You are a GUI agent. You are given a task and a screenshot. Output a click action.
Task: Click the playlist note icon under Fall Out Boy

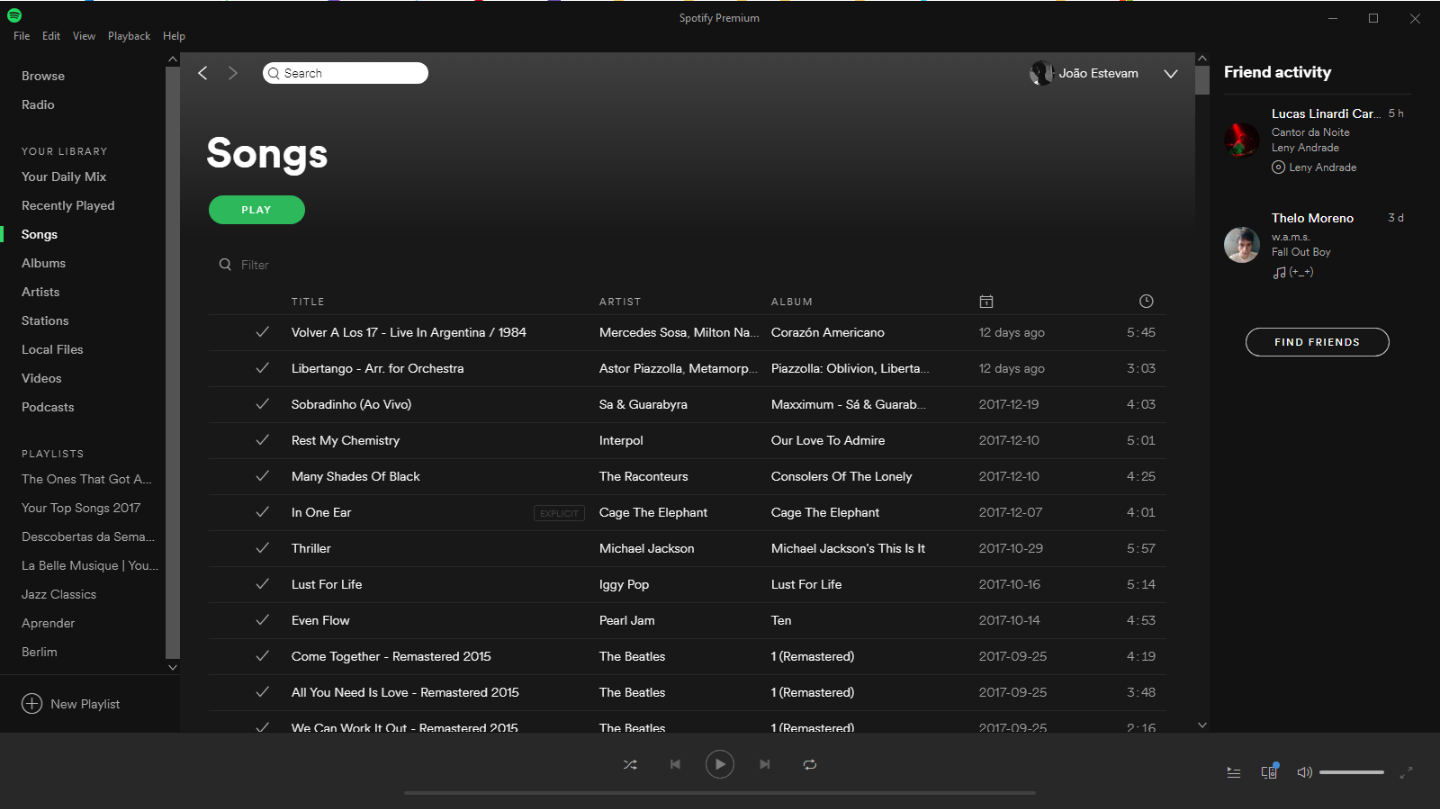pyautogui.click(x=1278, y=272)
